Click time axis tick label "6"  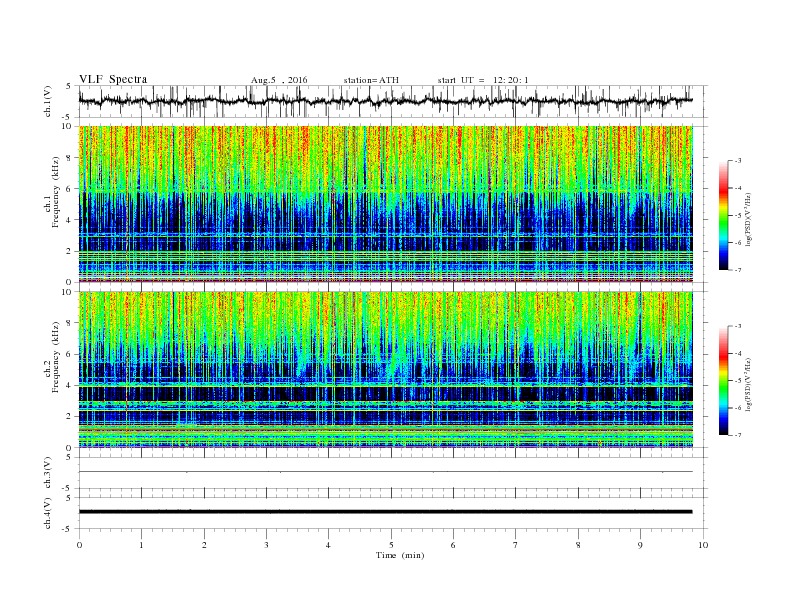[453, 545]
